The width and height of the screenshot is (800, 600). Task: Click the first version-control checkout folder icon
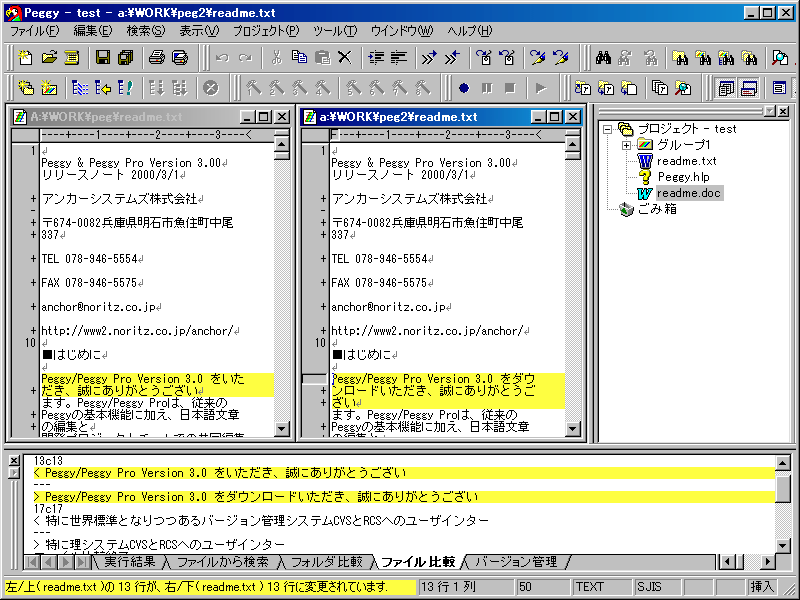[583, 88]
